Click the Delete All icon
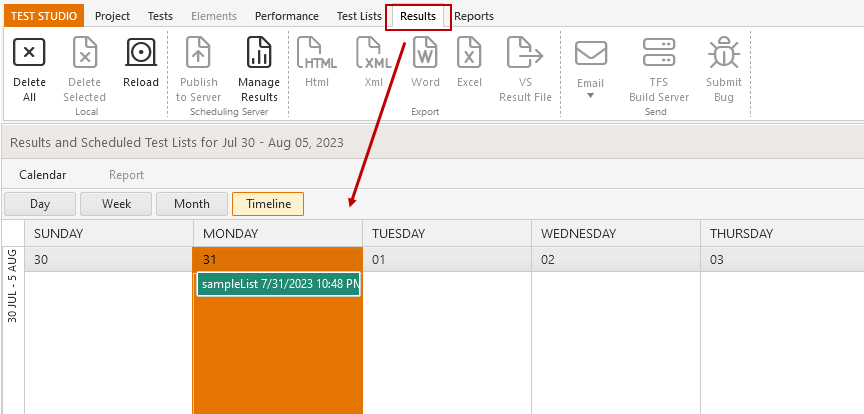 tap(29, 52)
